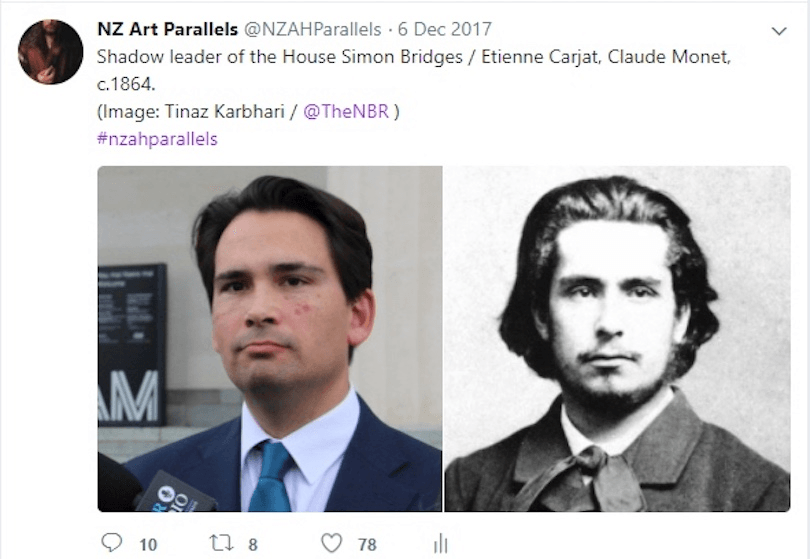The width and height of the screenshot is (810, 559).
Task: Retweet this post using the retweet icon
Action: pos(221,544)
